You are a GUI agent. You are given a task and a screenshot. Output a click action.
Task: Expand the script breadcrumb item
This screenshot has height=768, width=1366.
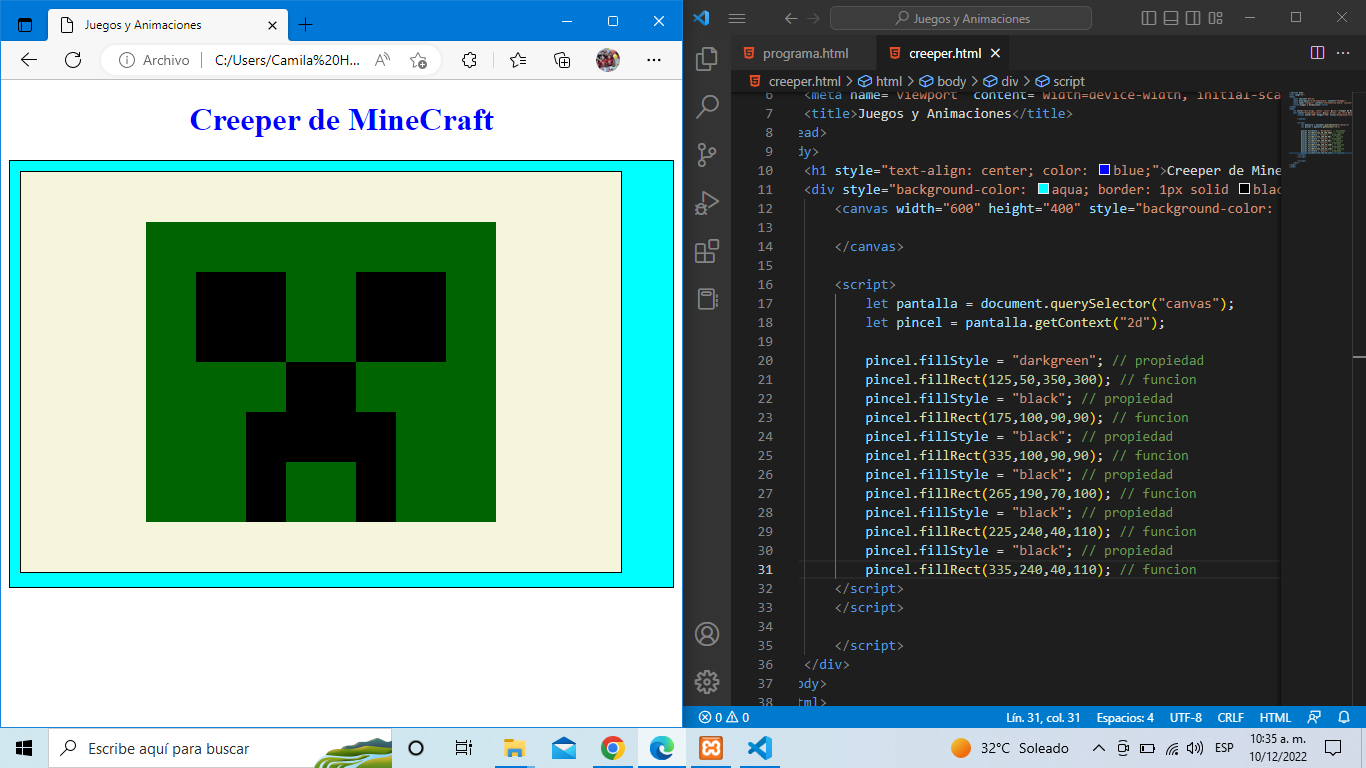1061,81
